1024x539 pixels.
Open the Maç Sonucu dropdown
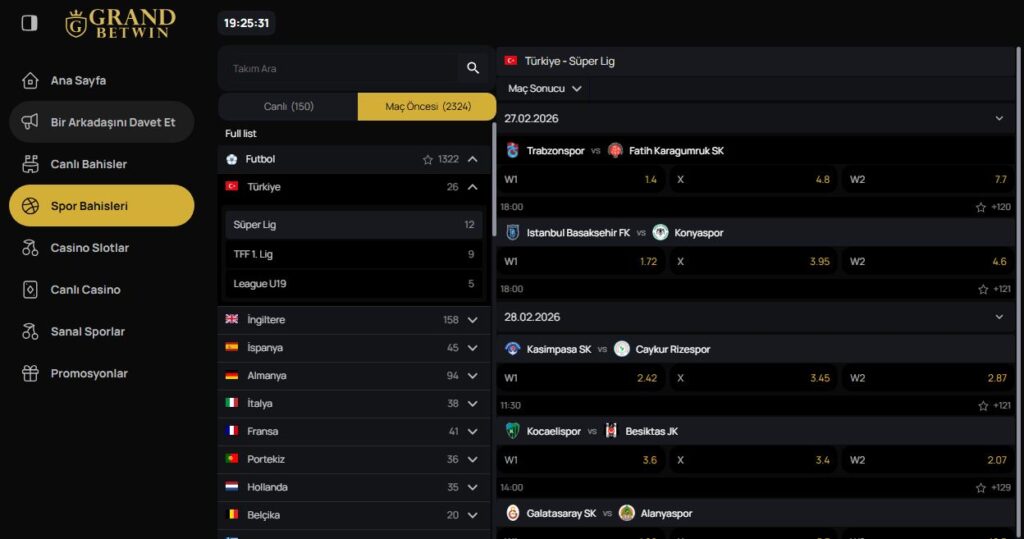click(545, 89)
